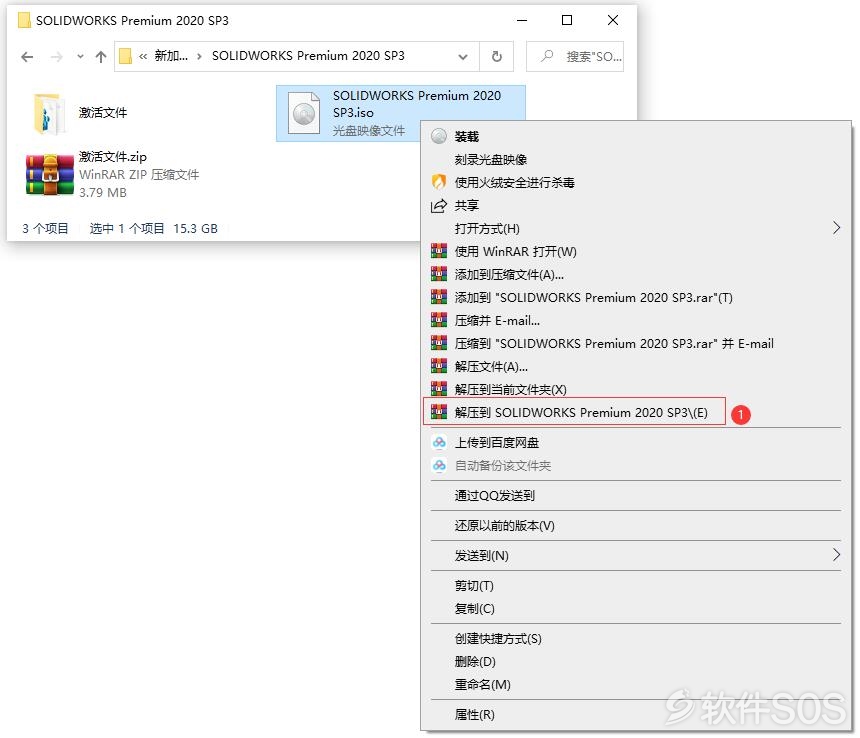Maximize the Explorer window
860x738 pixels.
pos(567,20)
